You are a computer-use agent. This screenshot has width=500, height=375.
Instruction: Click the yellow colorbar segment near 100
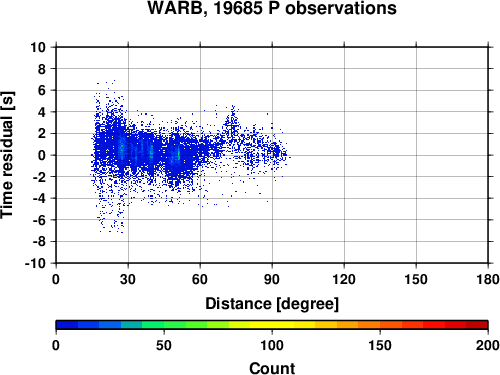tap(272, 324)
